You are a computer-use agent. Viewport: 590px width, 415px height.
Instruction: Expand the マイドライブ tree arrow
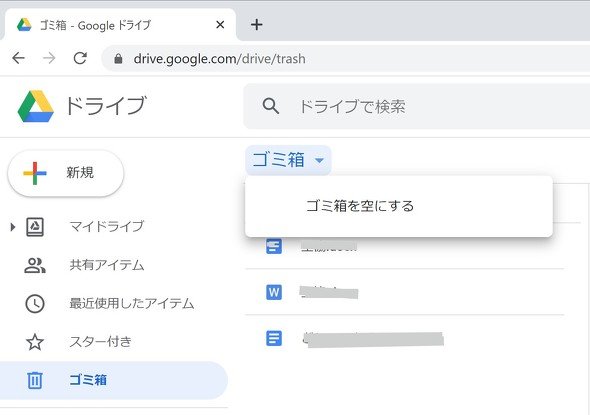pyautogui.click(x=13, y=227)
